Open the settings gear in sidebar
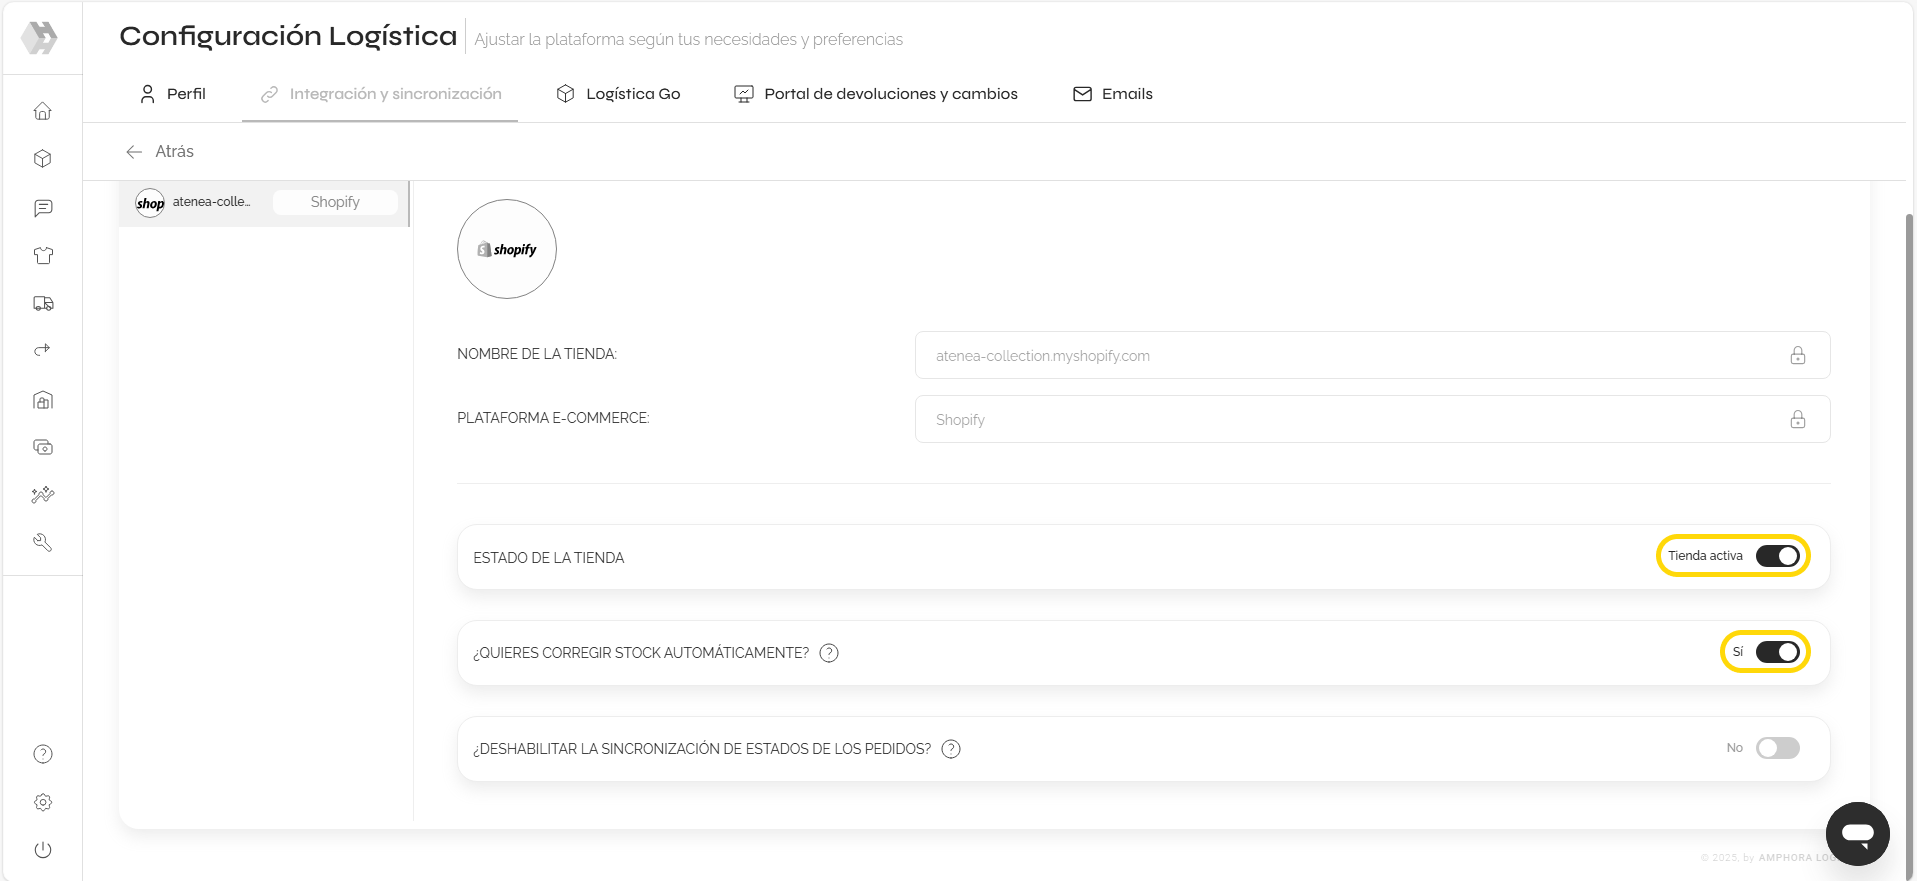The image size is (1917, 881). point(42,802)
